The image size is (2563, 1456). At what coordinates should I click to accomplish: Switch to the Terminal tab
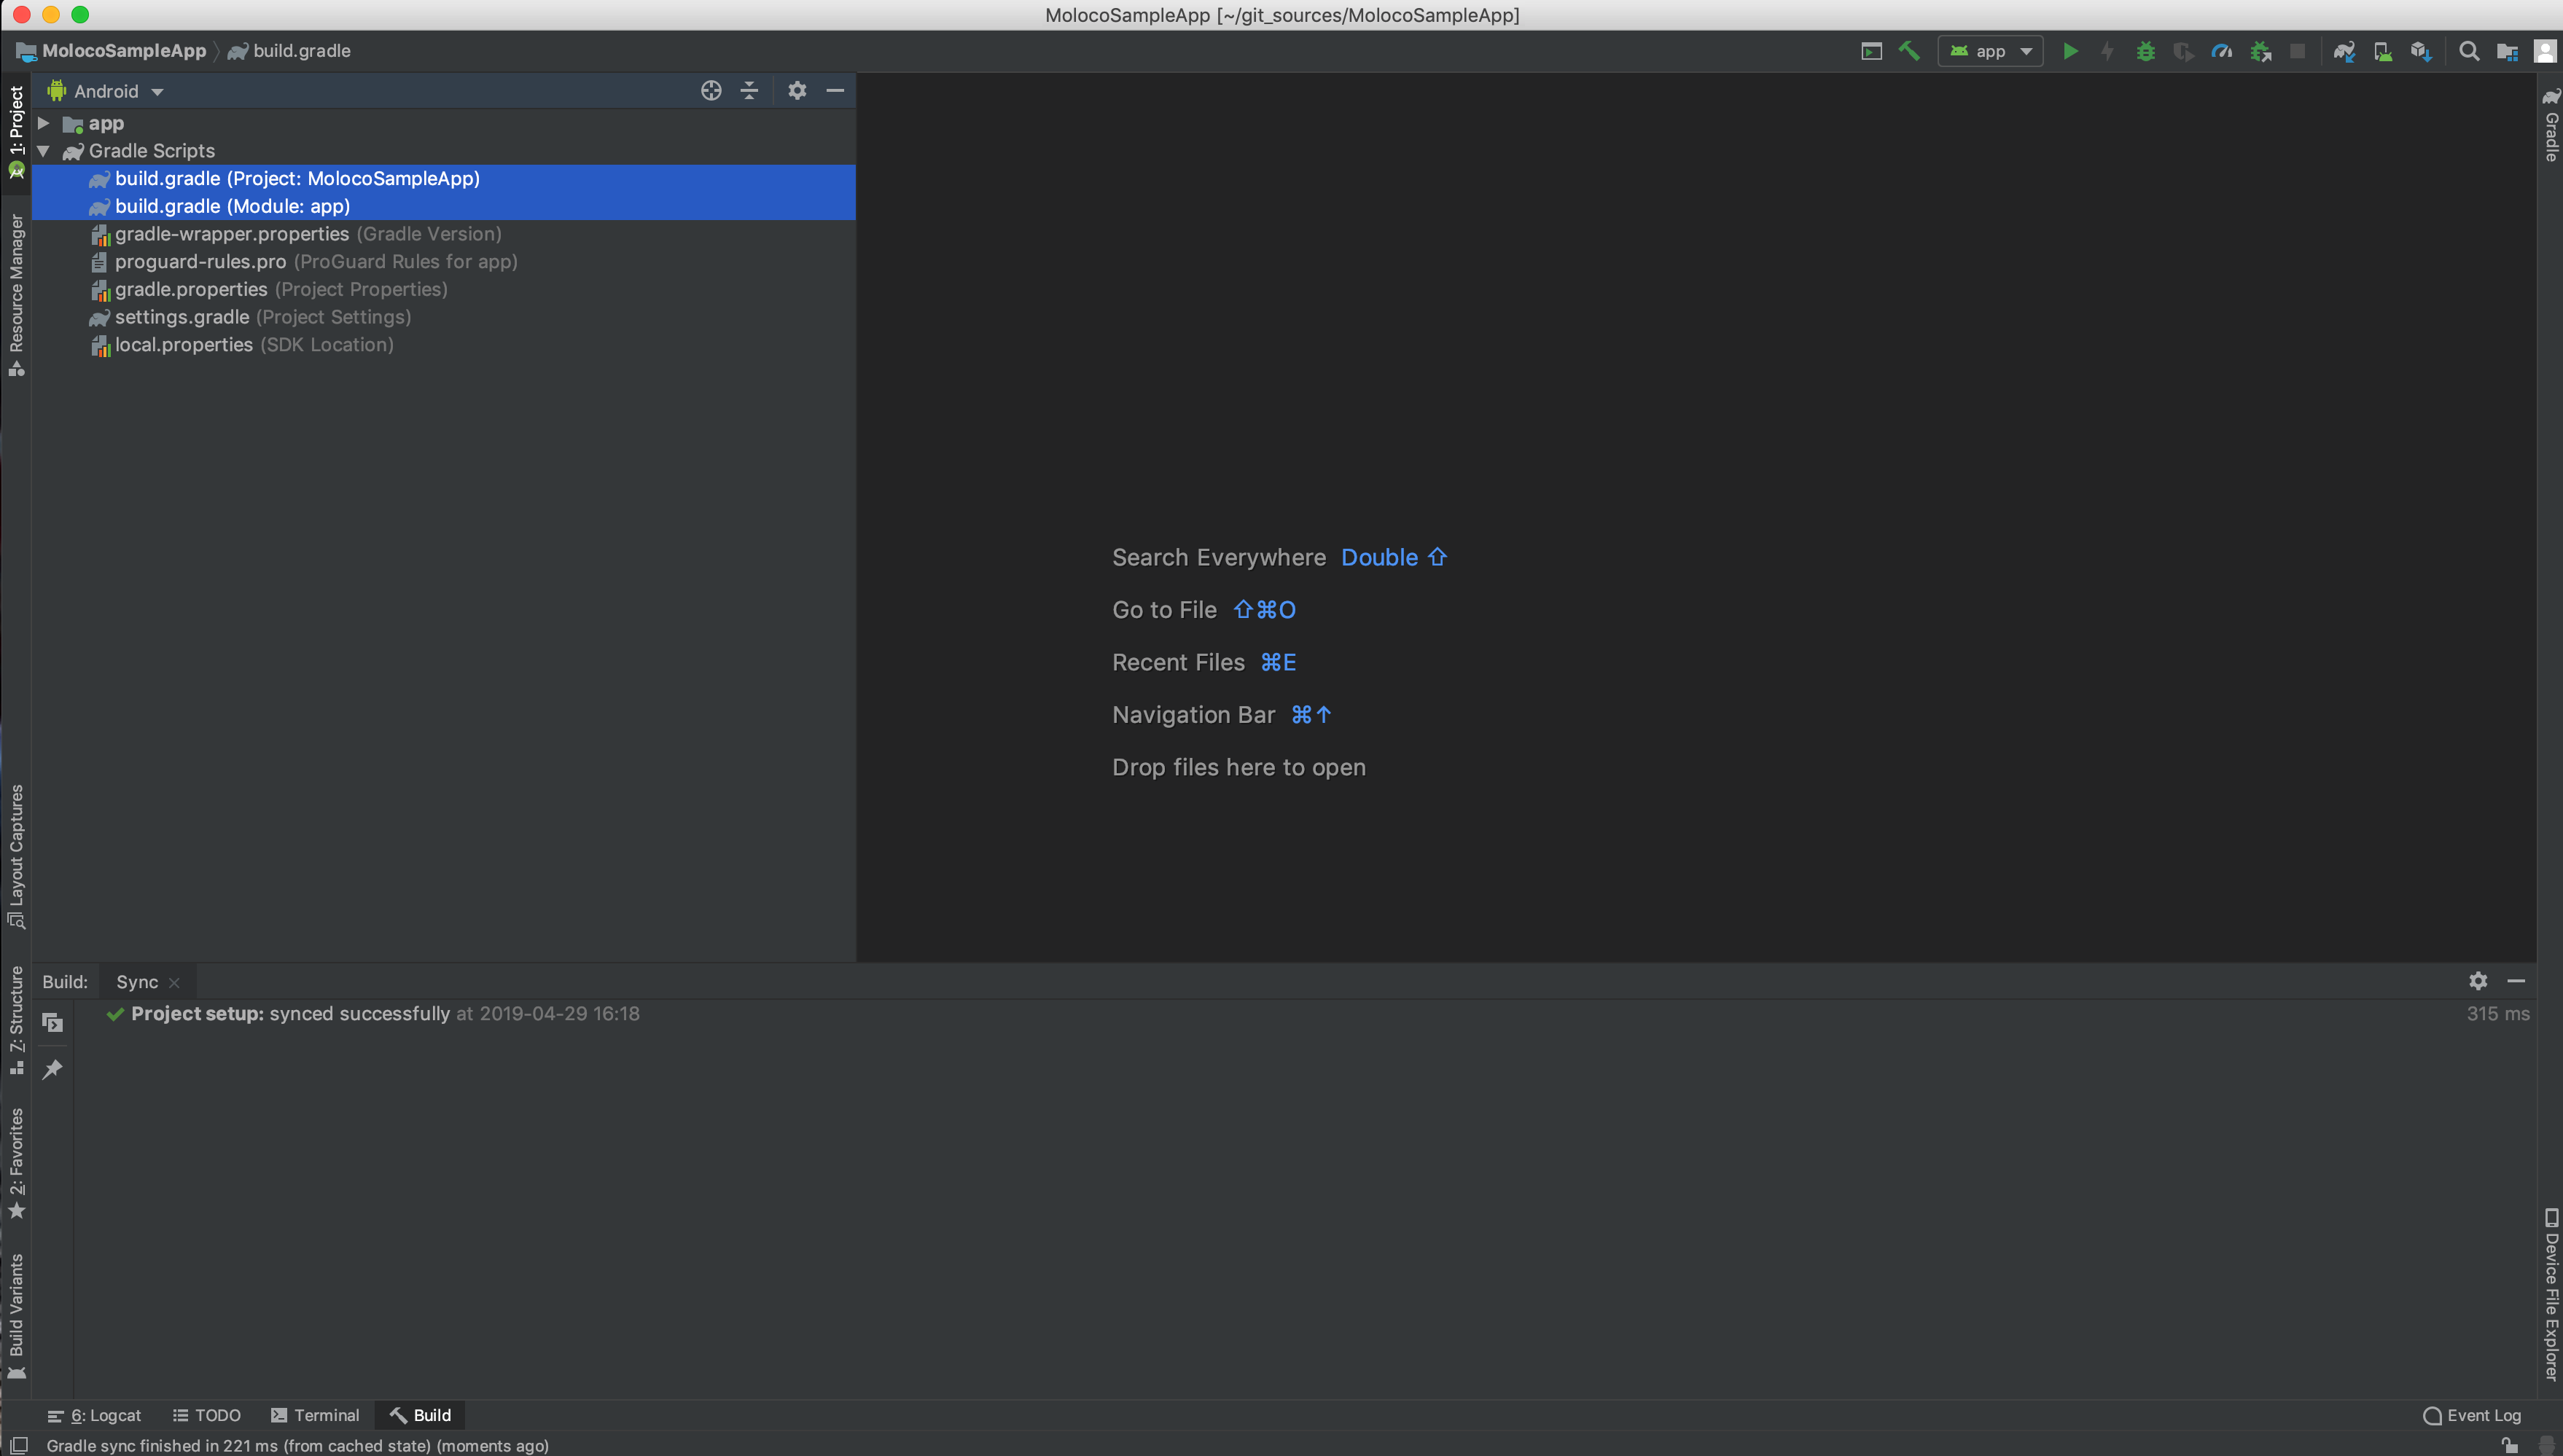(x=315, y=1415)
